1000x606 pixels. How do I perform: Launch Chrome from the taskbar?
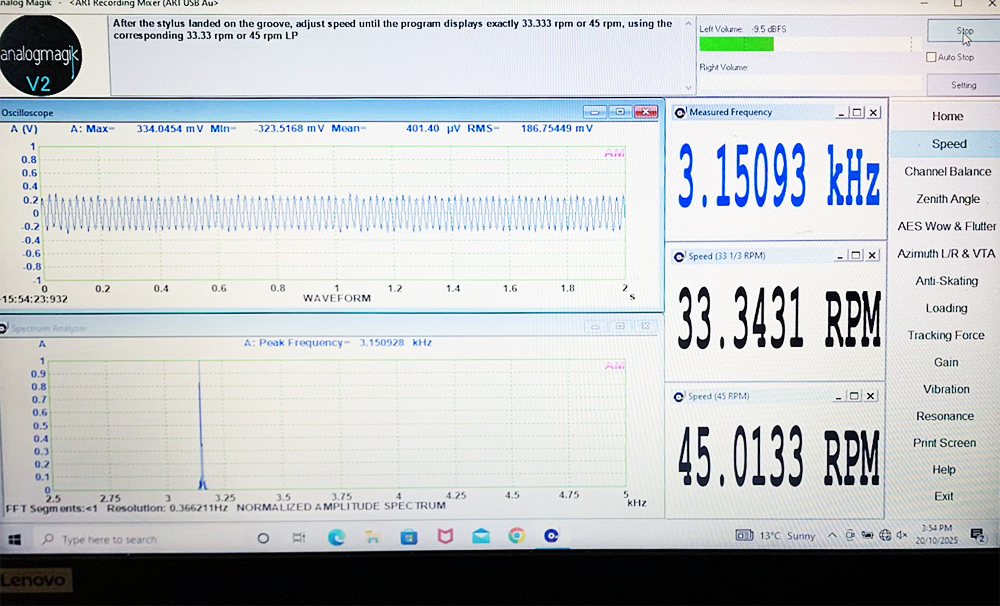516,538
